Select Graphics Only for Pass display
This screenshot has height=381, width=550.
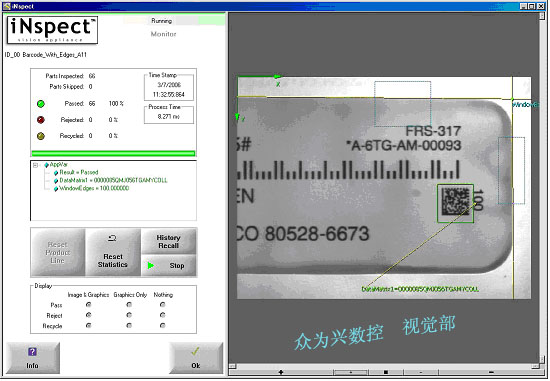129,305
